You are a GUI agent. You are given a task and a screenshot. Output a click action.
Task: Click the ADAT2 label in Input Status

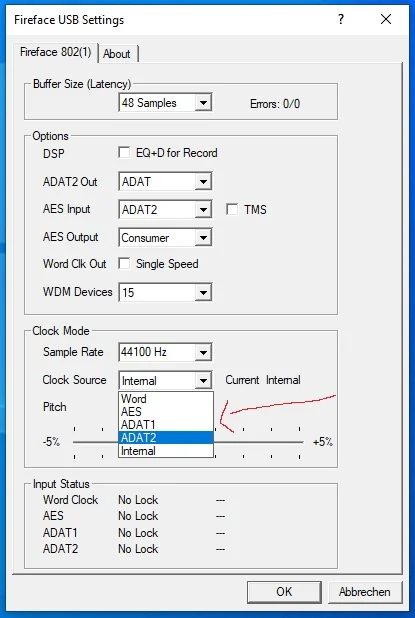[x=60, y=549]
